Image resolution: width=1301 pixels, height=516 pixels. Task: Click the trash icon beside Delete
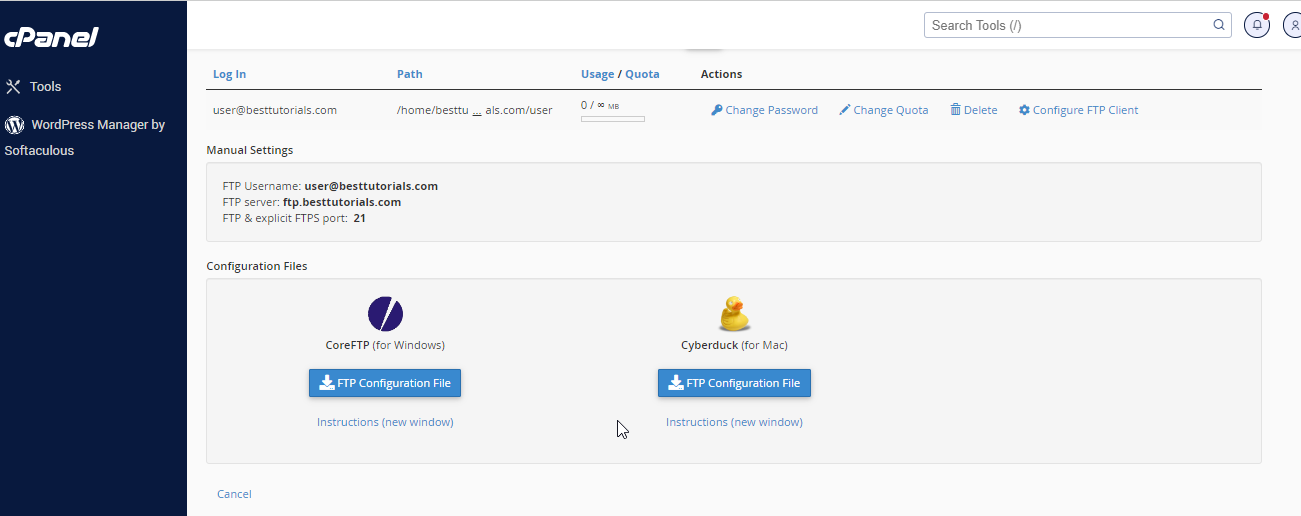955,110
